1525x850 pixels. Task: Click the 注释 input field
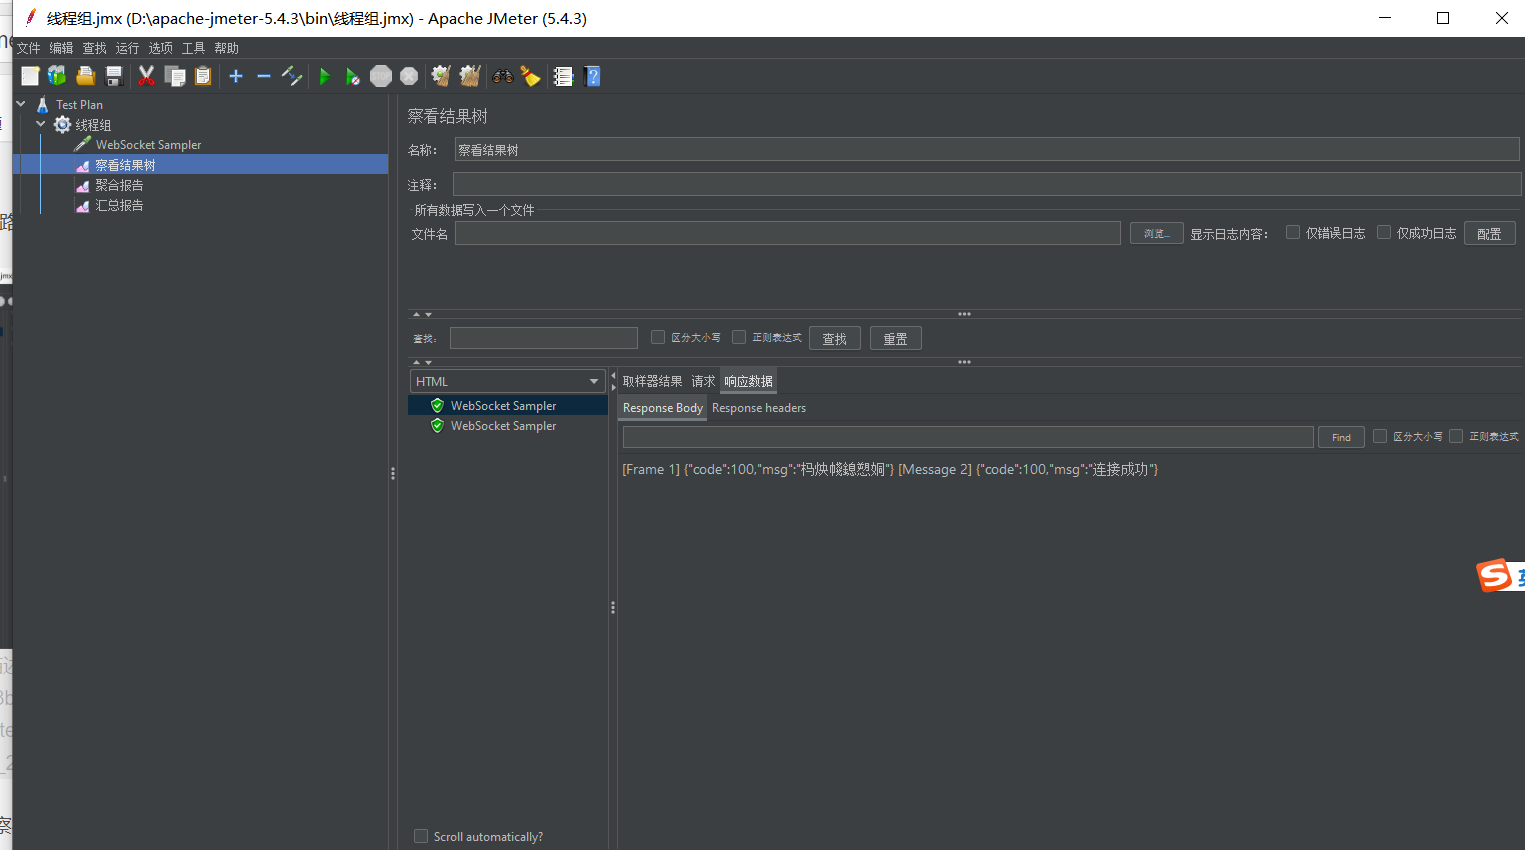[987, 184]
